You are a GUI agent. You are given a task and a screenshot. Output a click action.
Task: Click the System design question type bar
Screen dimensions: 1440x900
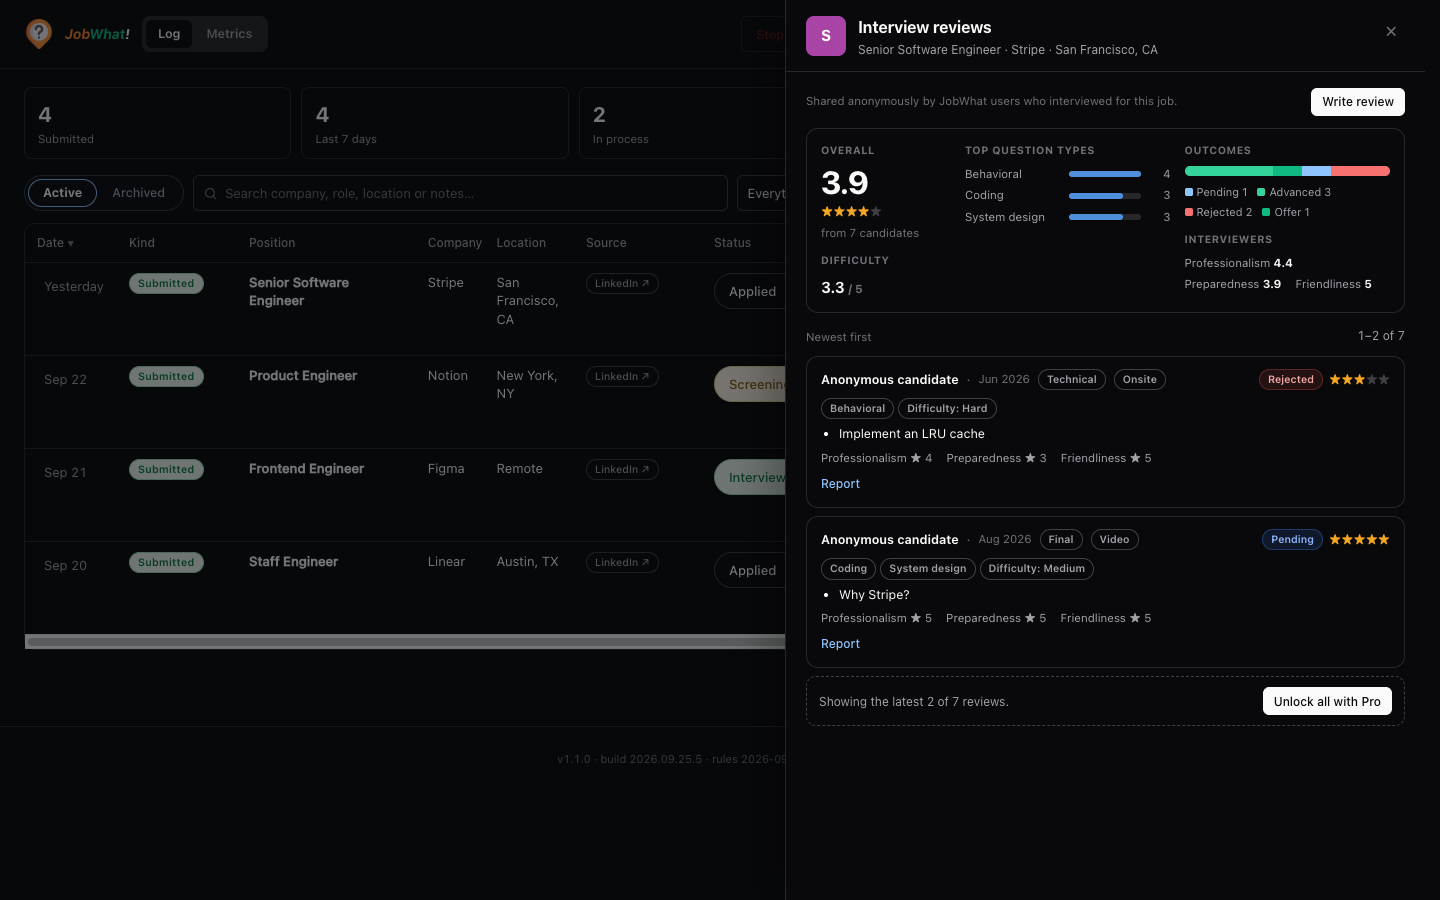(x=1105, y=217)
